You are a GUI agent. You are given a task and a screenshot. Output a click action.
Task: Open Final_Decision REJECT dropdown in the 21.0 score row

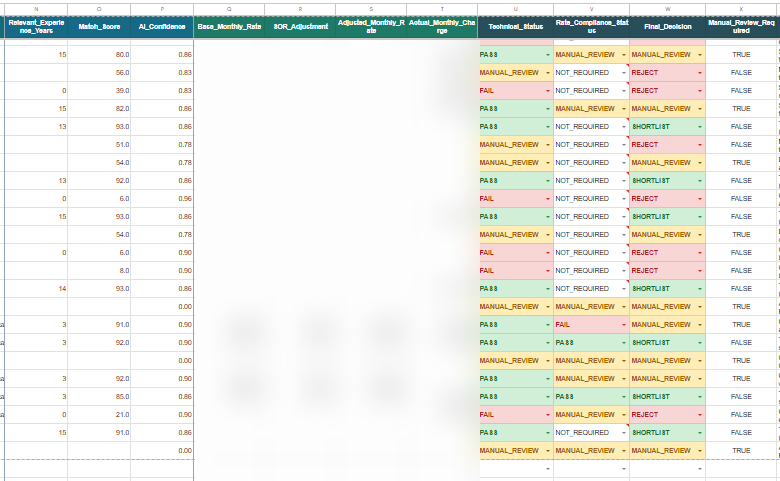(x=699, y=415)
